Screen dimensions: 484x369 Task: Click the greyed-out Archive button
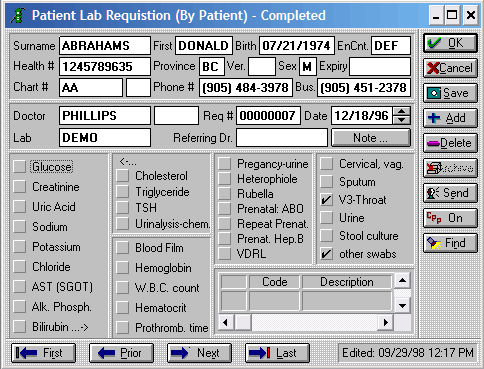[450, 168]
